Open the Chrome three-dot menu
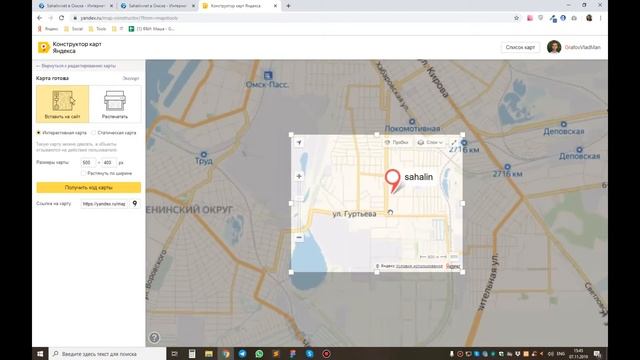640x360 pixels. click(x=600, y=18)
